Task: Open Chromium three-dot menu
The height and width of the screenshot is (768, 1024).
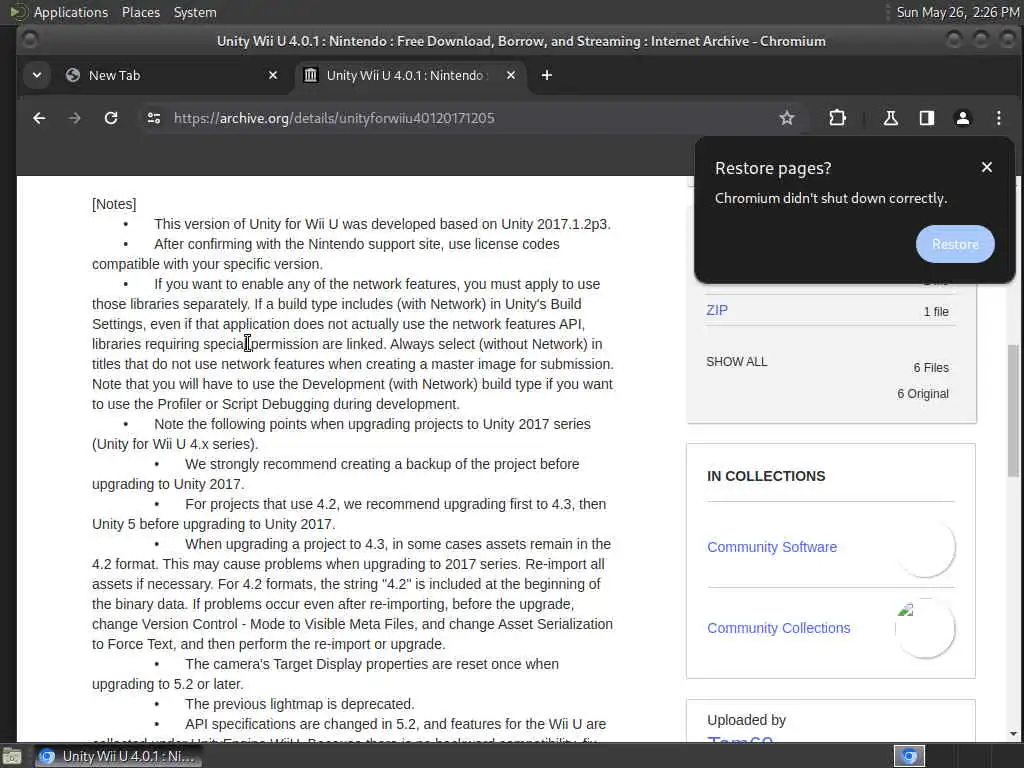Action: click(x=999, y=118)
